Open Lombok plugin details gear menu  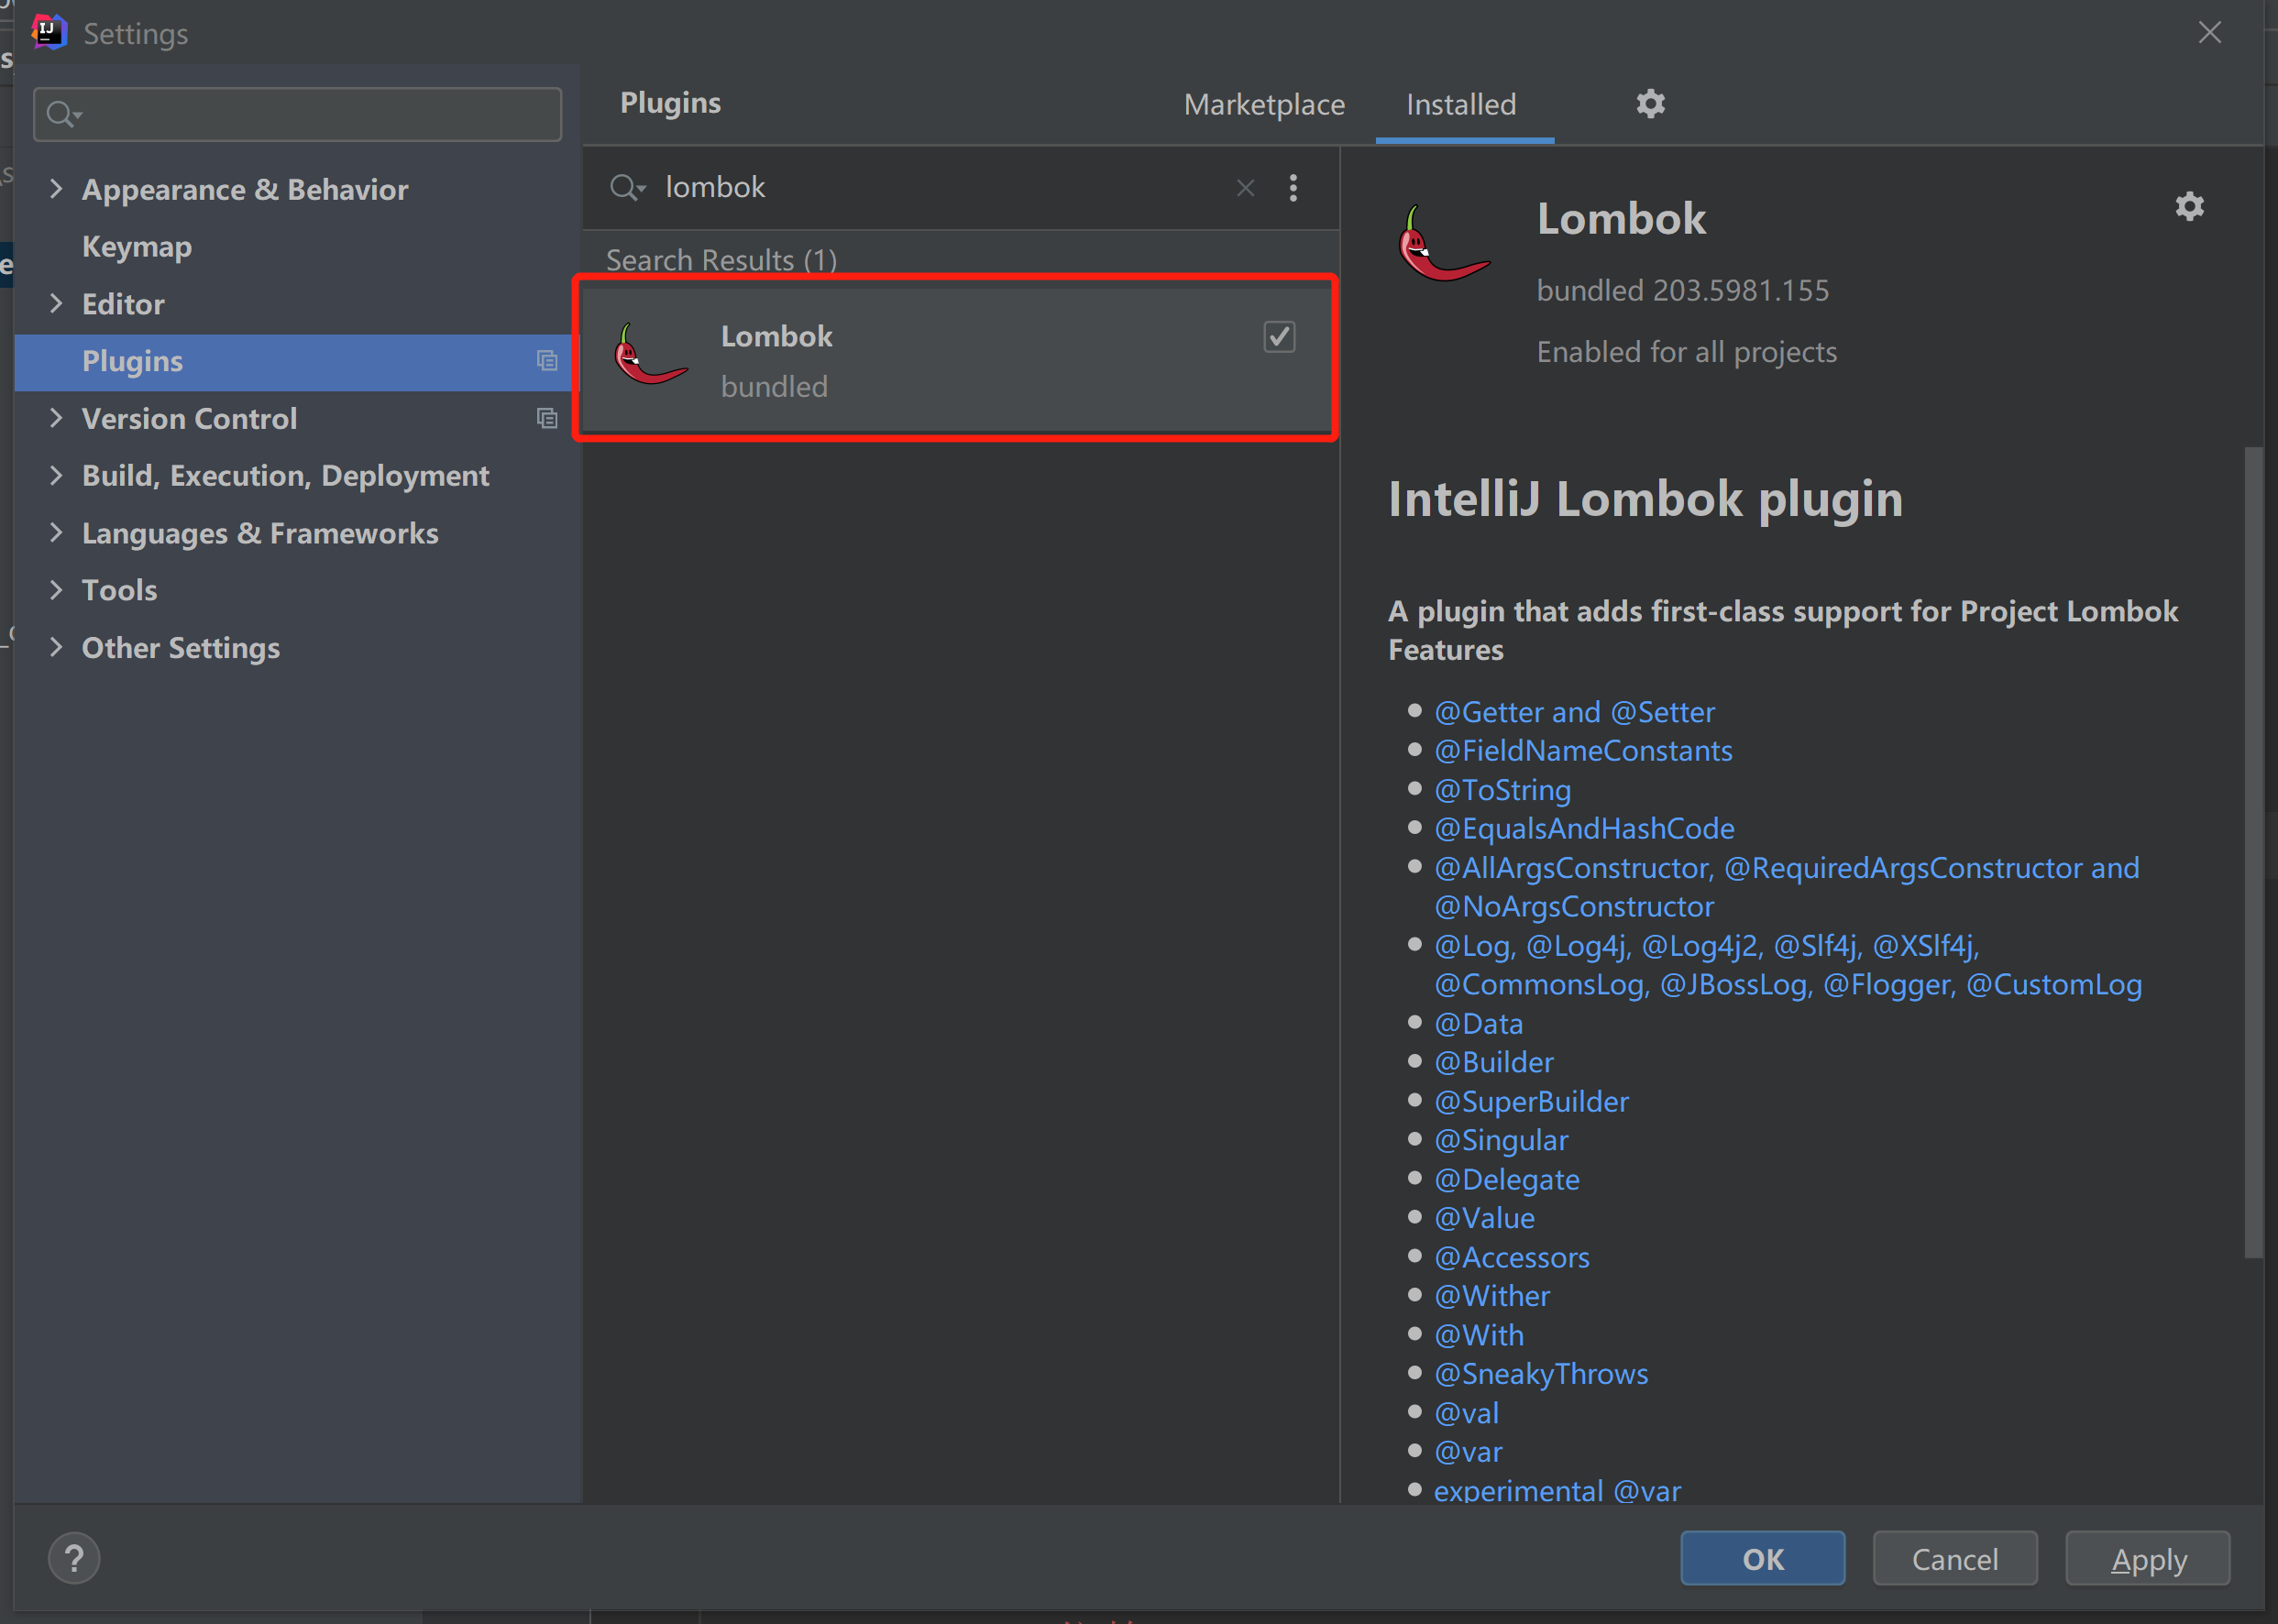(2189, 207)
